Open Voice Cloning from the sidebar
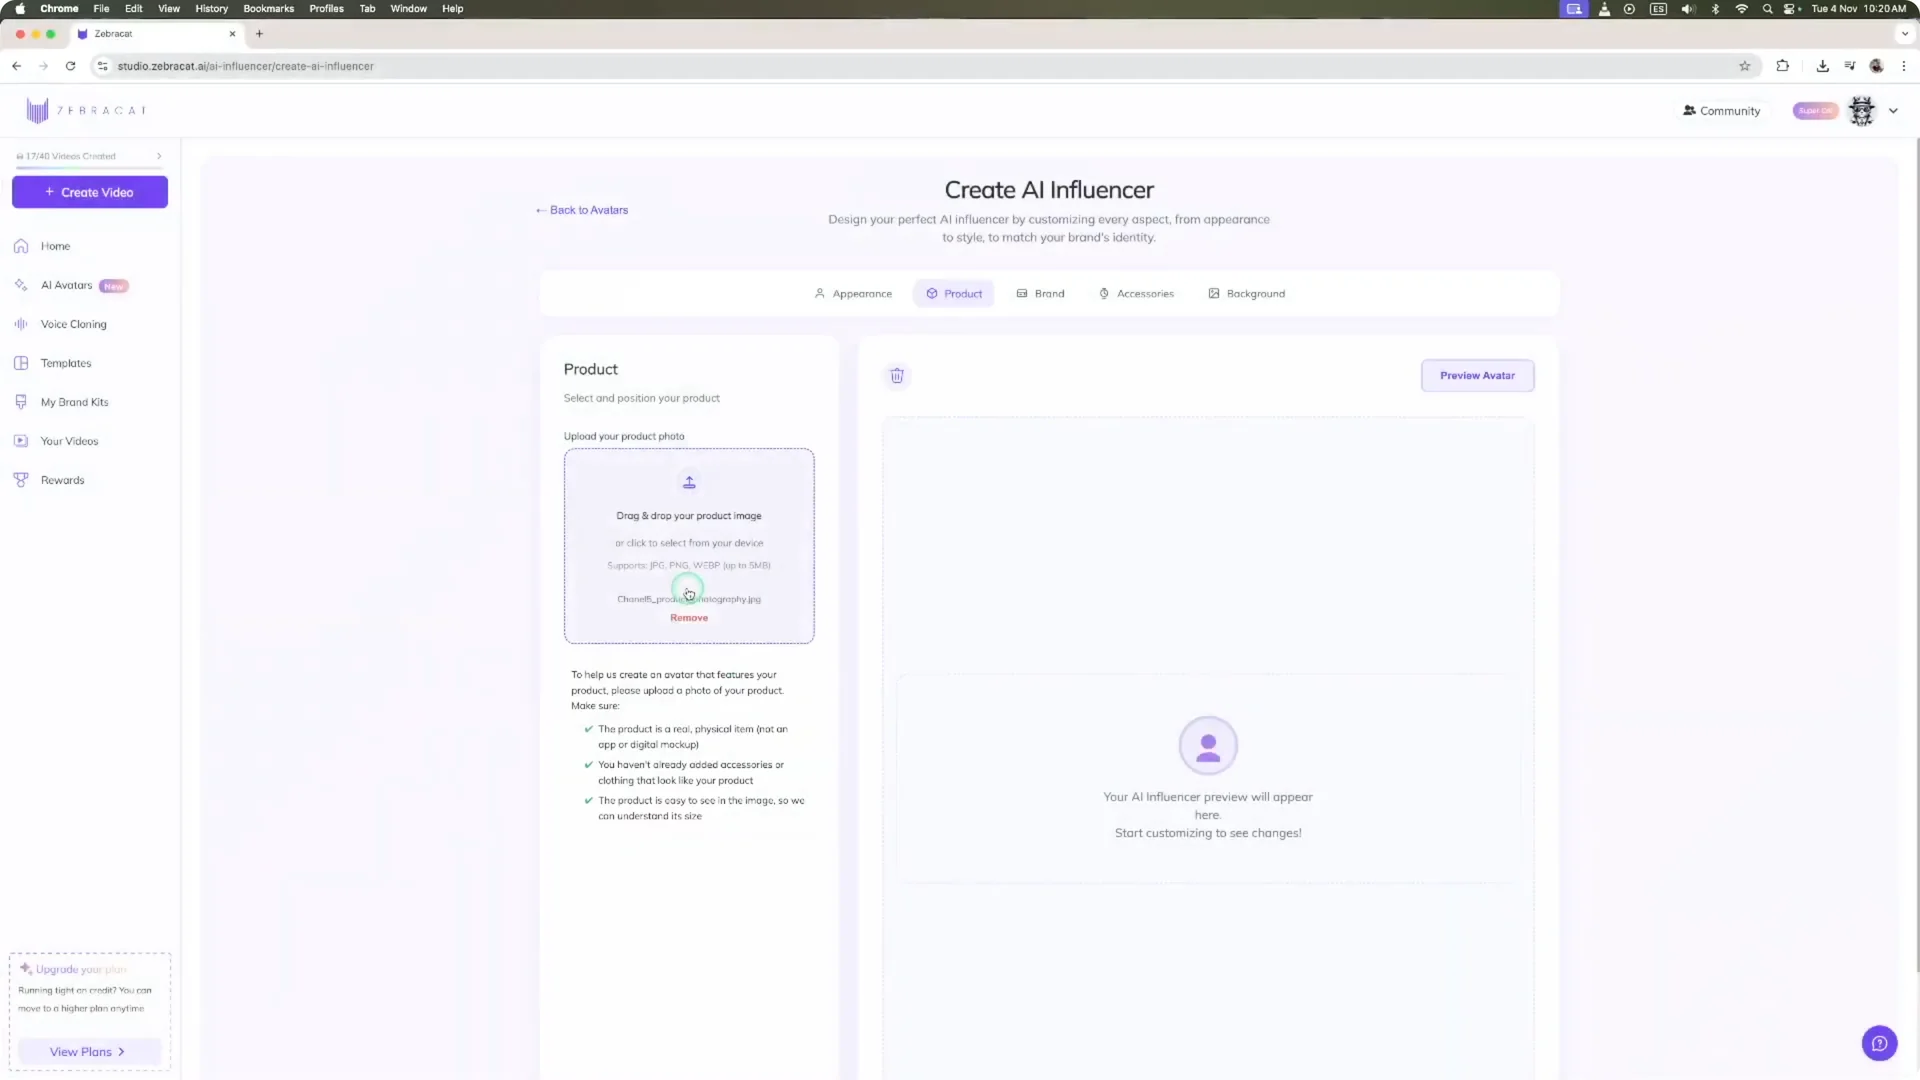This screenshot has width=1920, height=1080. pyautogui.click(x=72, y=324)
